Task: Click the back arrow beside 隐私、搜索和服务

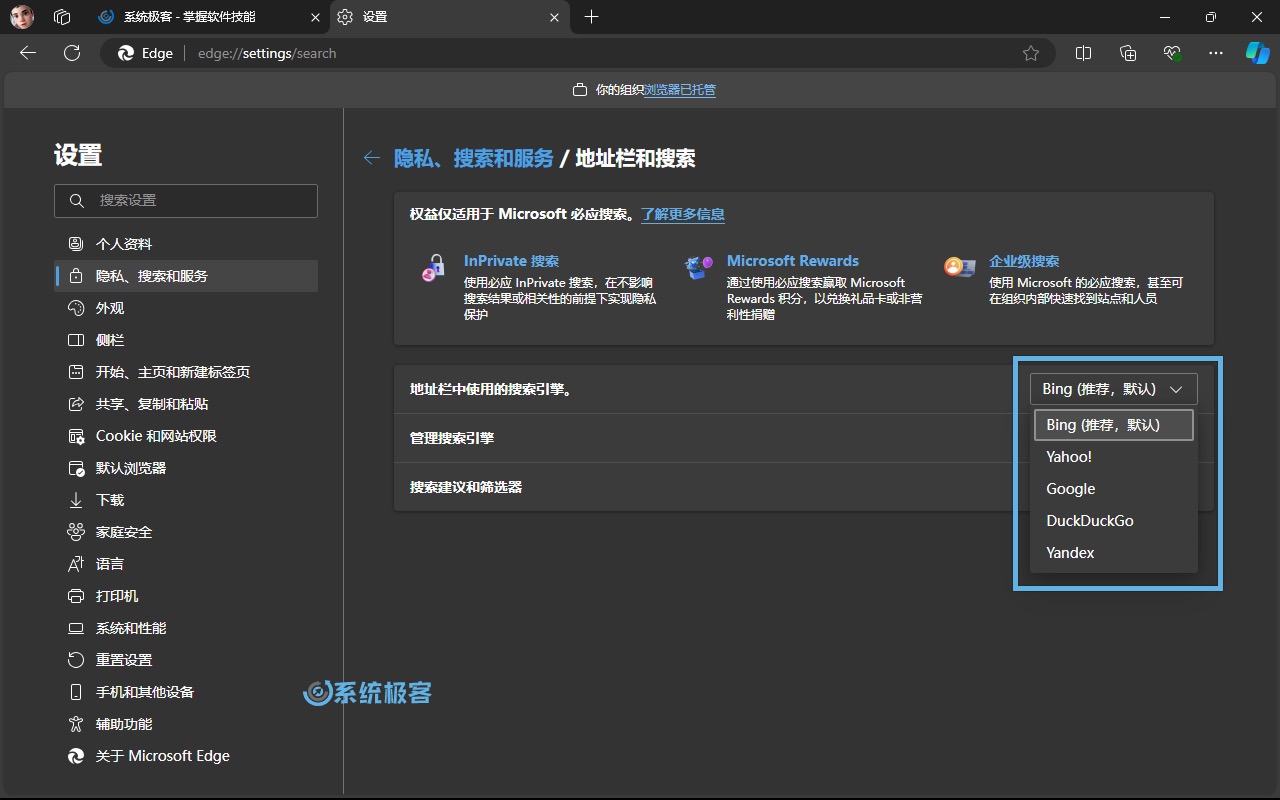Action: [x=372, y=158]
